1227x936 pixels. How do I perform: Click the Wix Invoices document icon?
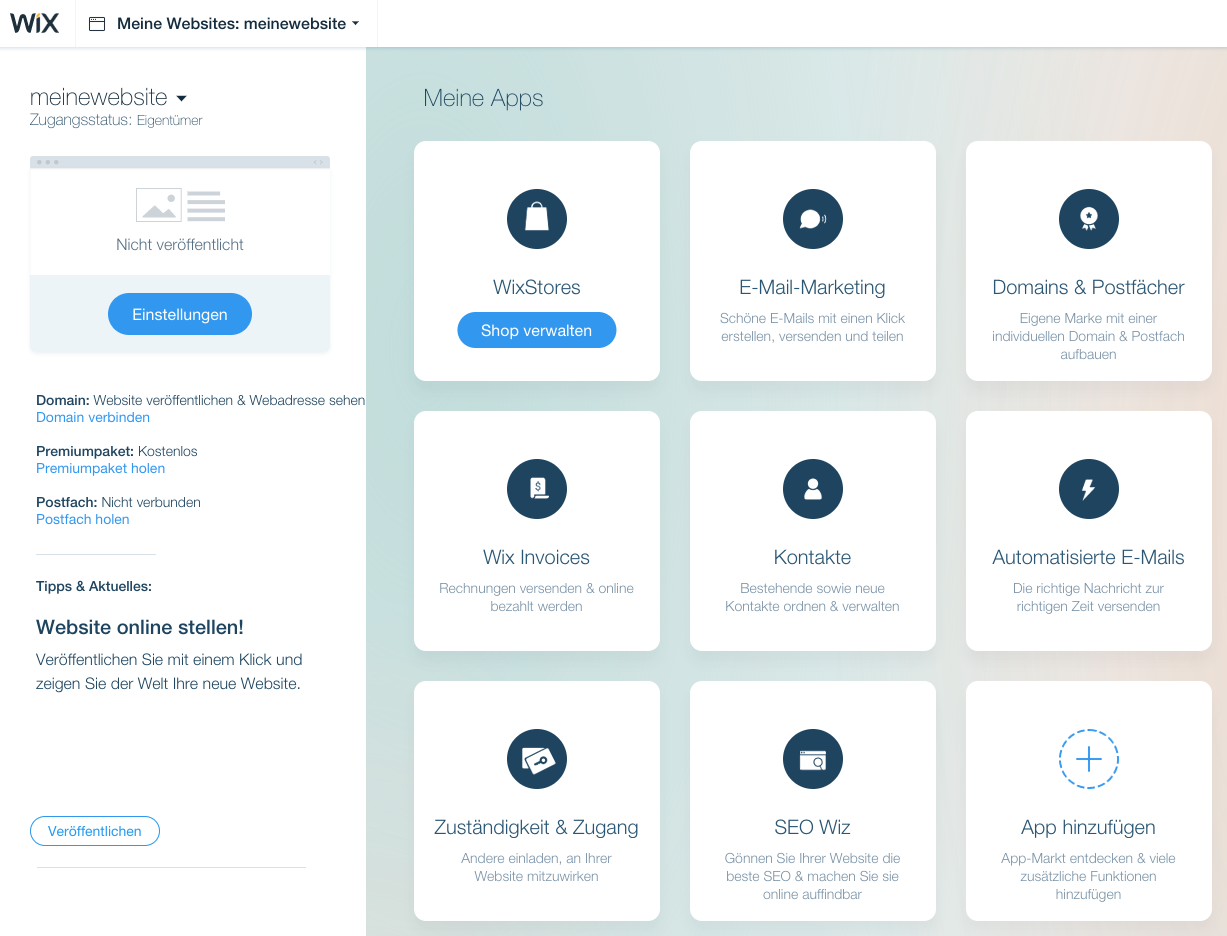[537, 489]
